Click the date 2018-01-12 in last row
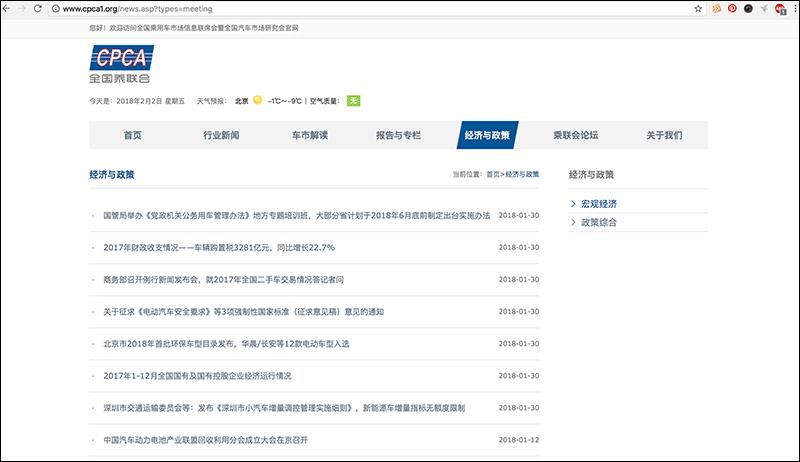The width and height of the screenshot is (800, 462). pos(518,440)
